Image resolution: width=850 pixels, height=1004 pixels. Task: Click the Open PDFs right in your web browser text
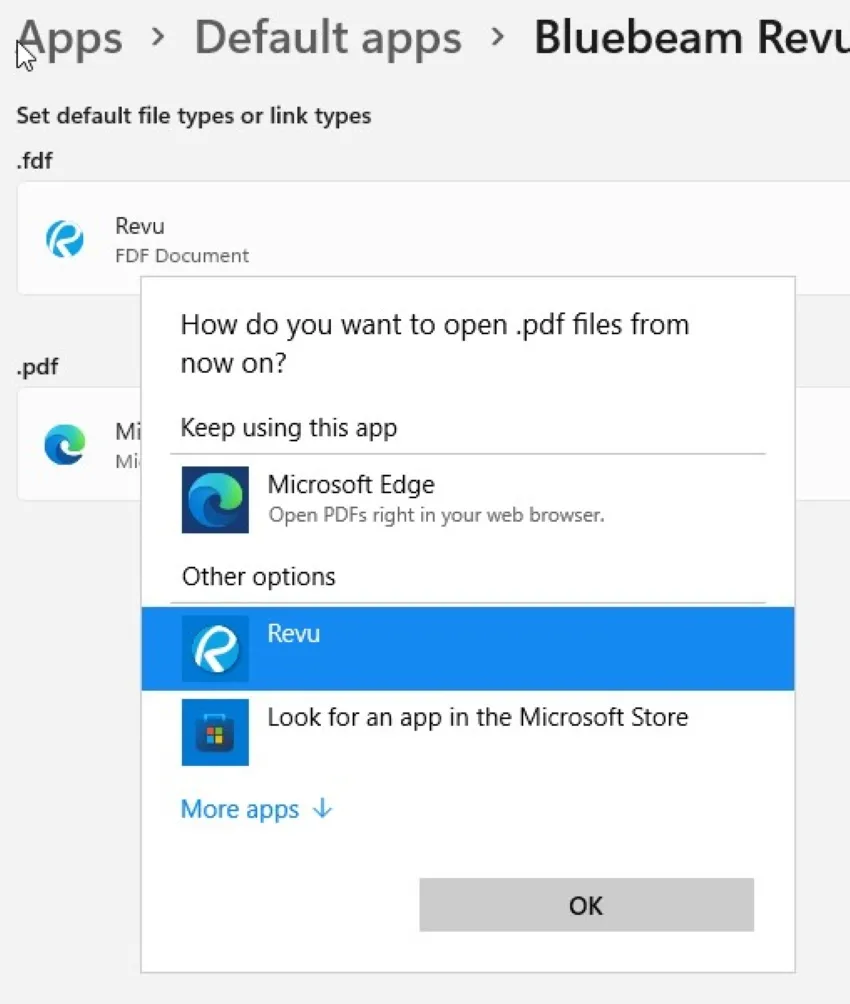coord(436,516)
